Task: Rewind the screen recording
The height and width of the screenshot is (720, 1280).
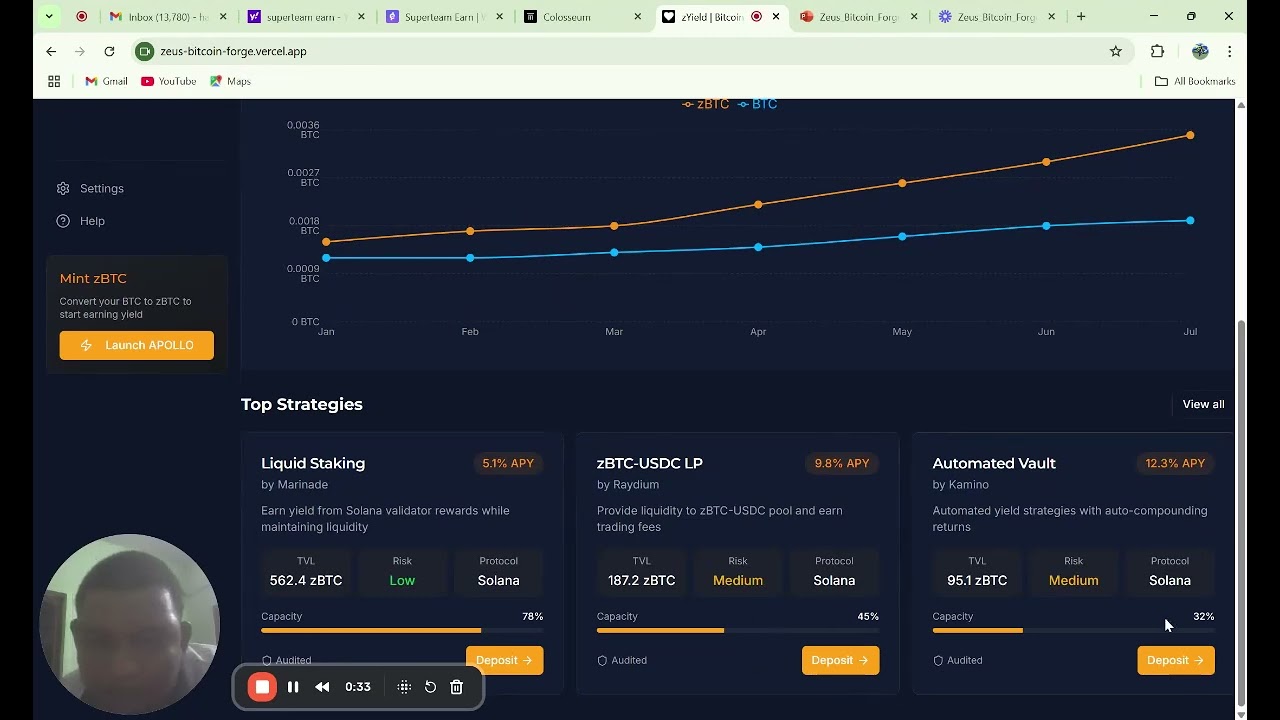Action: point(322,687)
